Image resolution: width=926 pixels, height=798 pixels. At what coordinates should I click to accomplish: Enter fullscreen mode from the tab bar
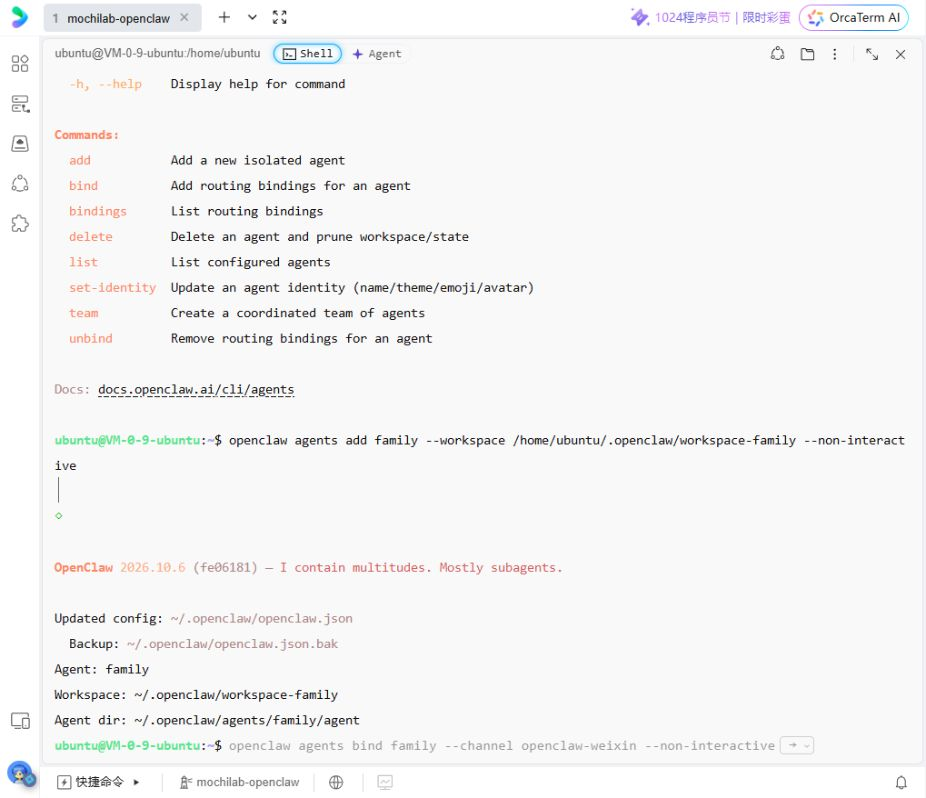point(279,17)
